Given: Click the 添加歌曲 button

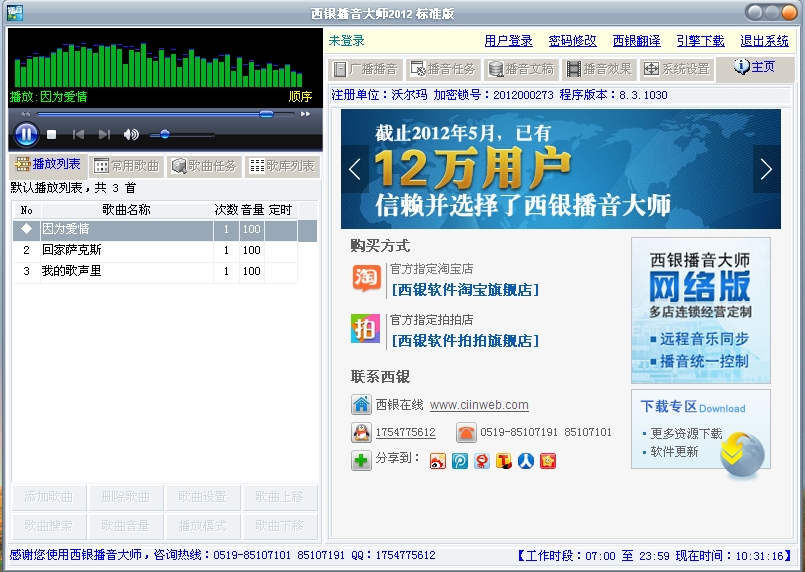Looking at the screenshot, I should 49,497.
